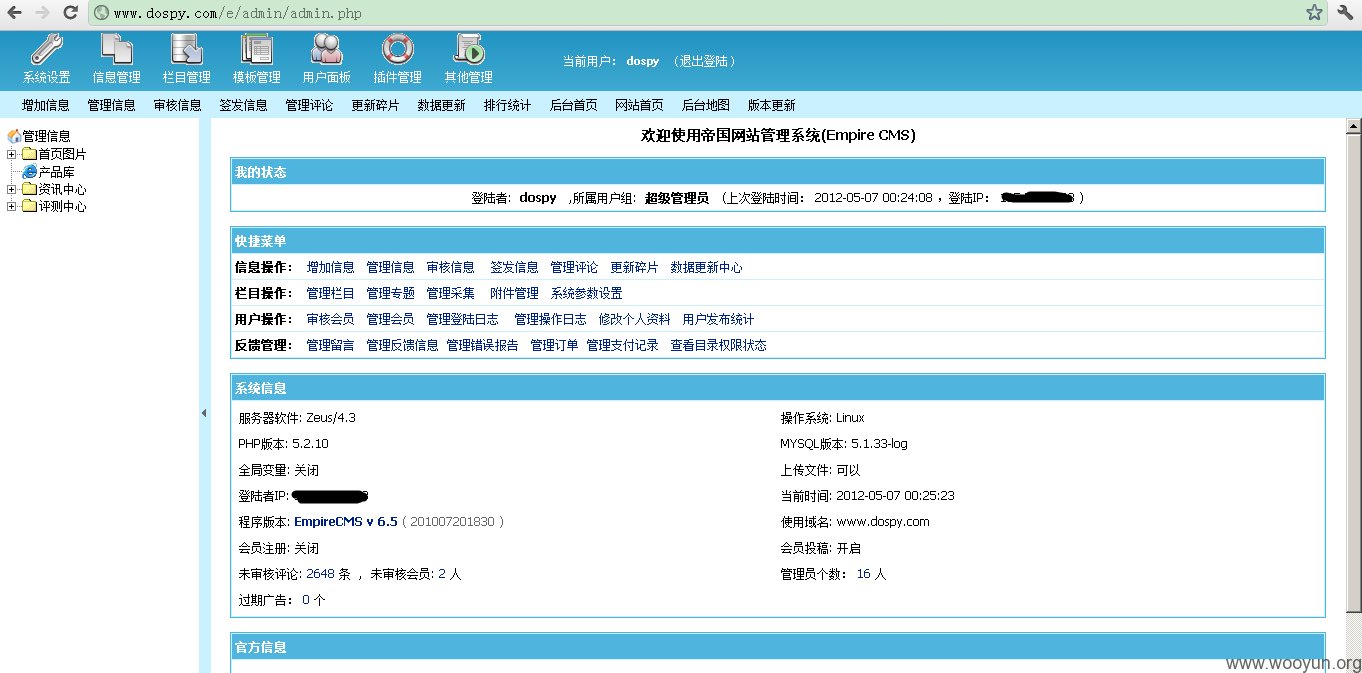Click 管理专题 quick link

coord(391,293)
